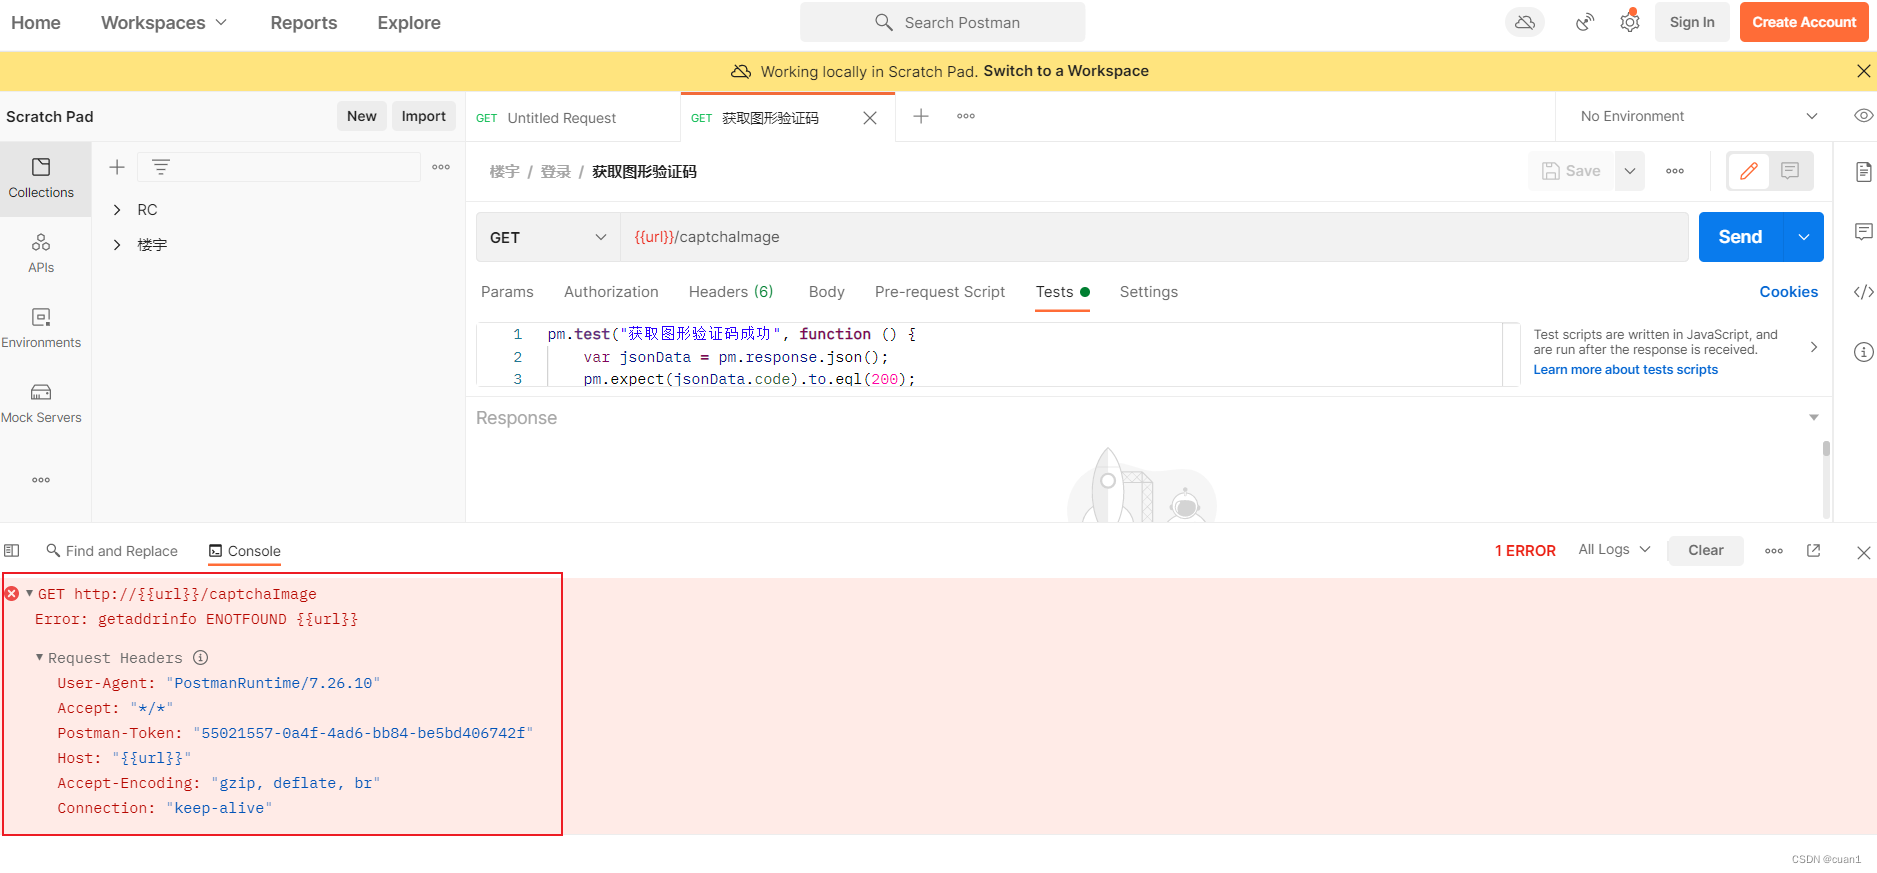Screen dimensions: 1877x873
Task: Open a new request tab with plus
Action: click(x=921, y=116)
